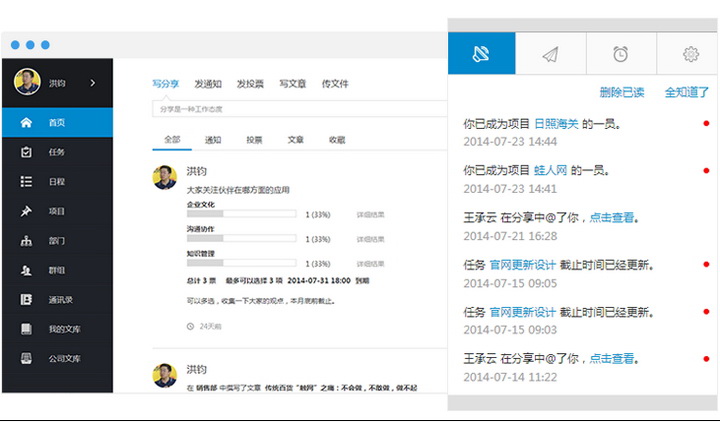Click the 群组 people icon
The height and width of the screenshot is (422, 720).
coord(26,270)
